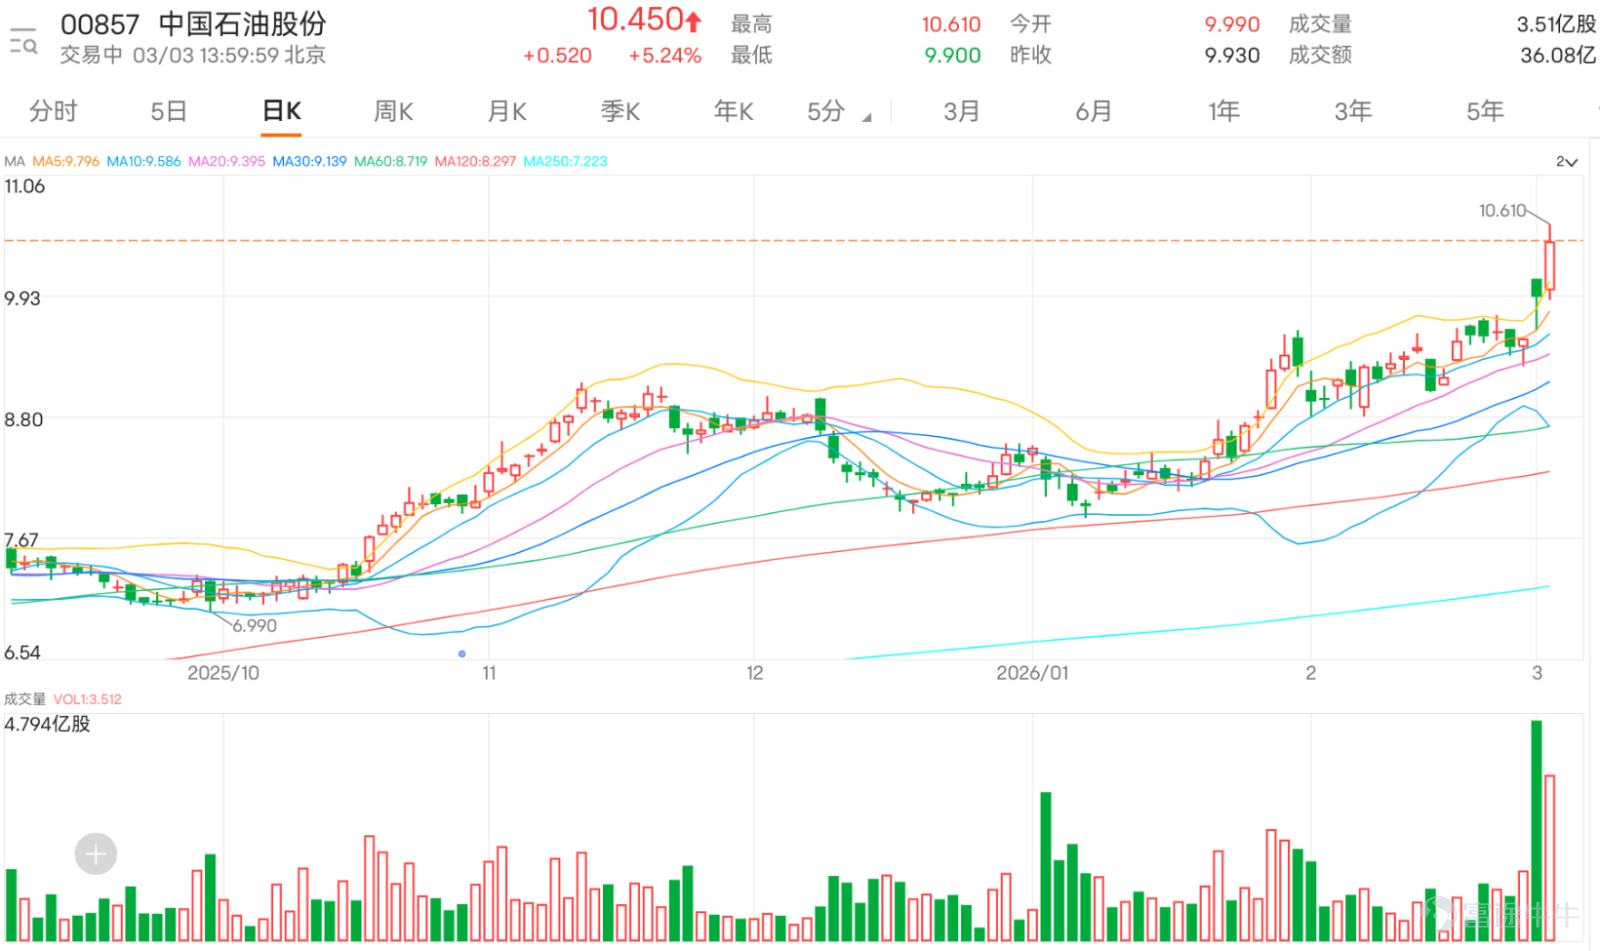Image resolution: width=1600 pixels, height=951 pixels.
Task: Click the 6.990 low annotation on the chart
Action: click(254, 626)
